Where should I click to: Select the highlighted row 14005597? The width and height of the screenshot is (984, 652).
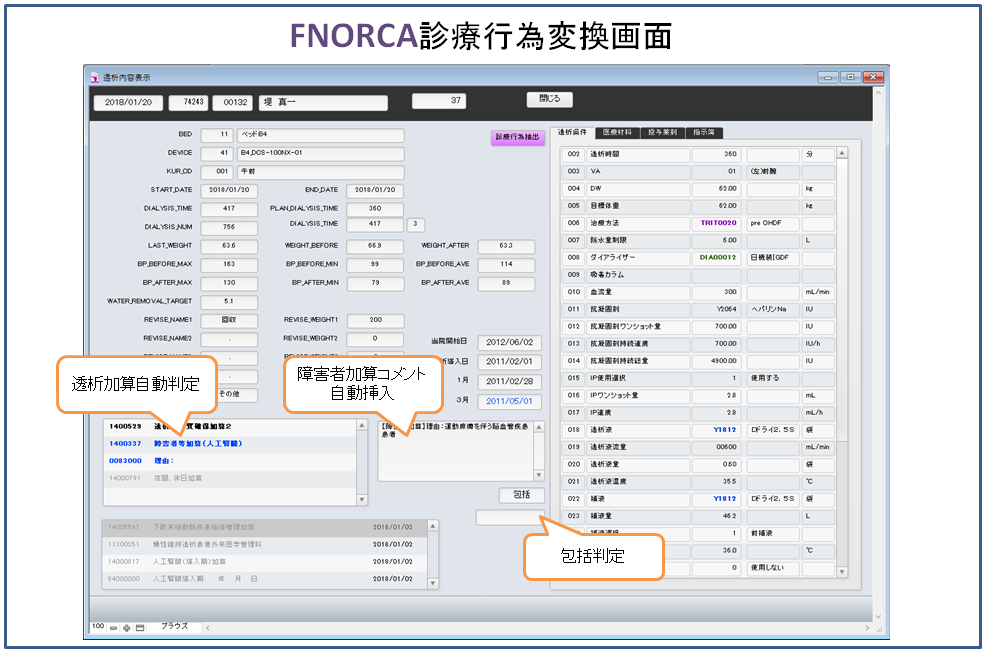(265, 528)
